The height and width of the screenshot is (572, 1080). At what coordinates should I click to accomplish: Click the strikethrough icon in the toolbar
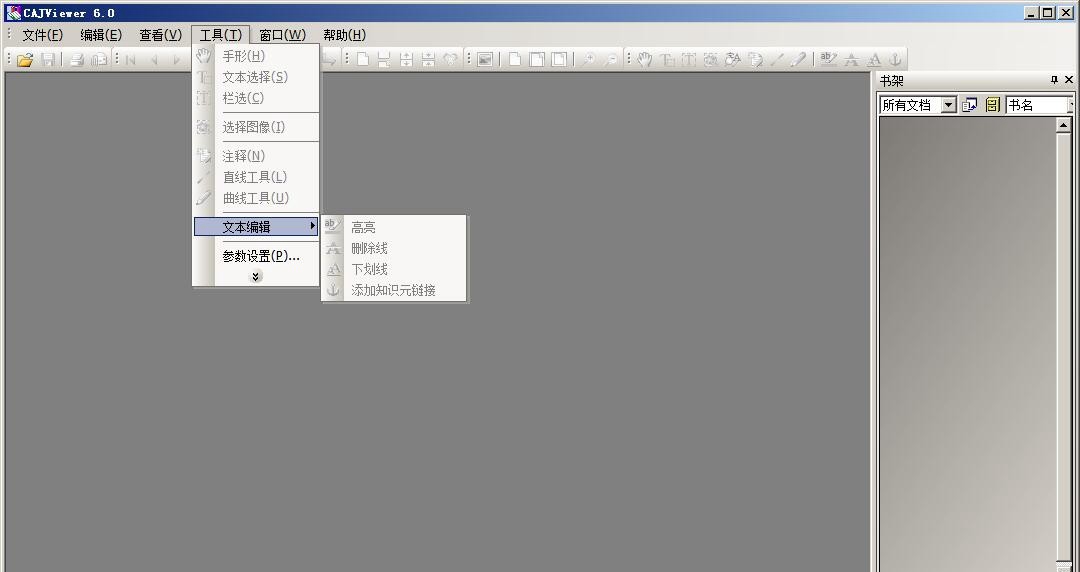851,60
